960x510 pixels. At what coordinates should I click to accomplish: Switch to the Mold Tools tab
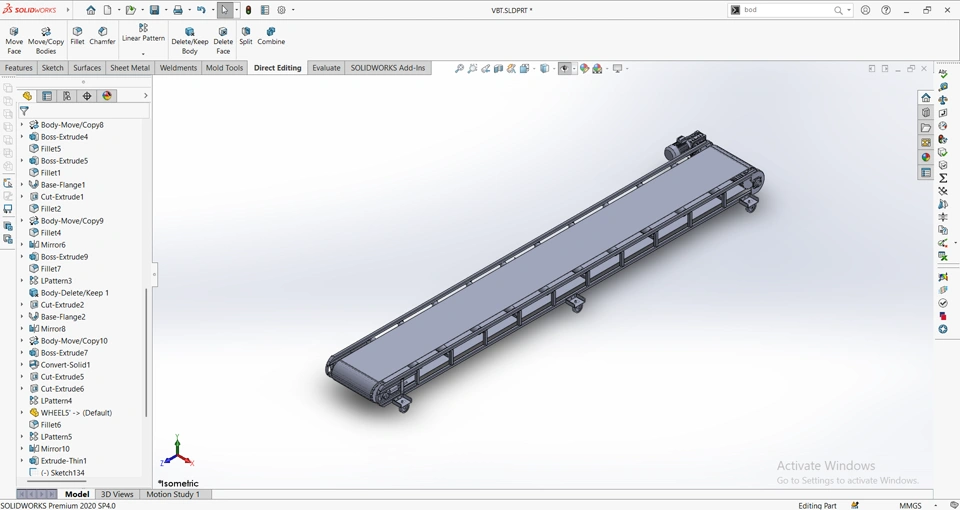[224, 68]
